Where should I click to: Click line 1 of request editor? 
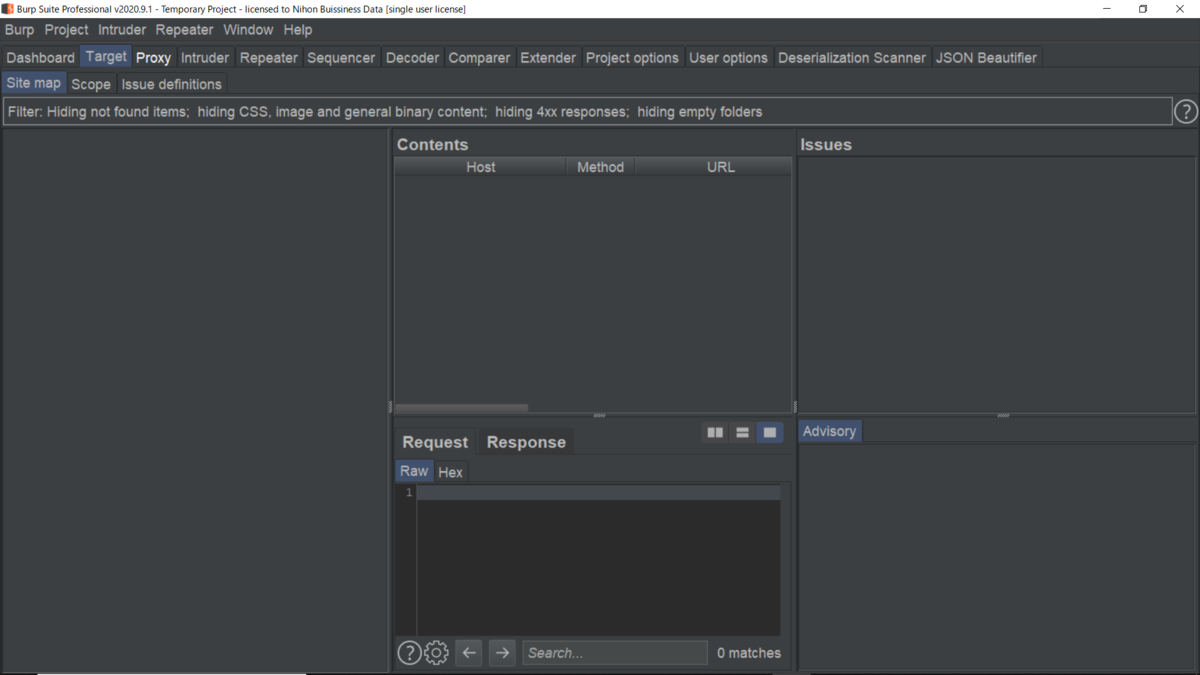coord(598,493)
